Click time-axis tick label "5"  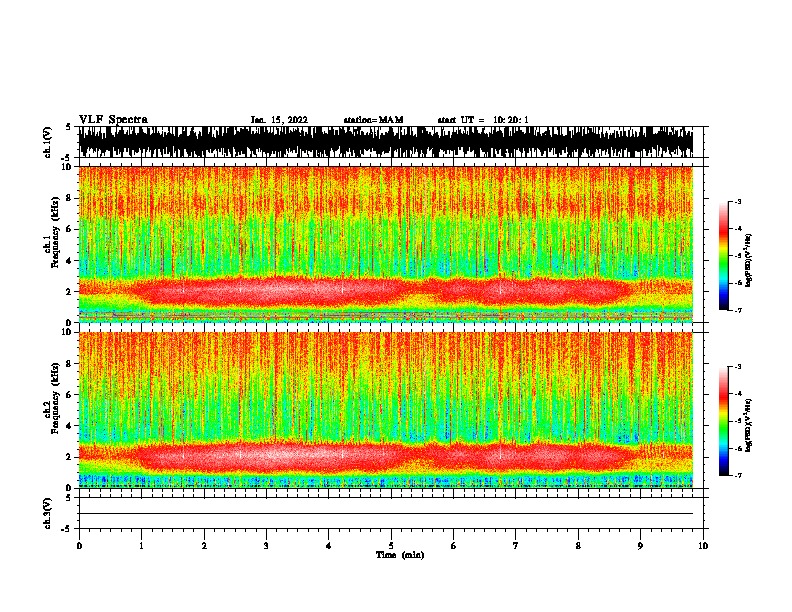tap(391, 546)
